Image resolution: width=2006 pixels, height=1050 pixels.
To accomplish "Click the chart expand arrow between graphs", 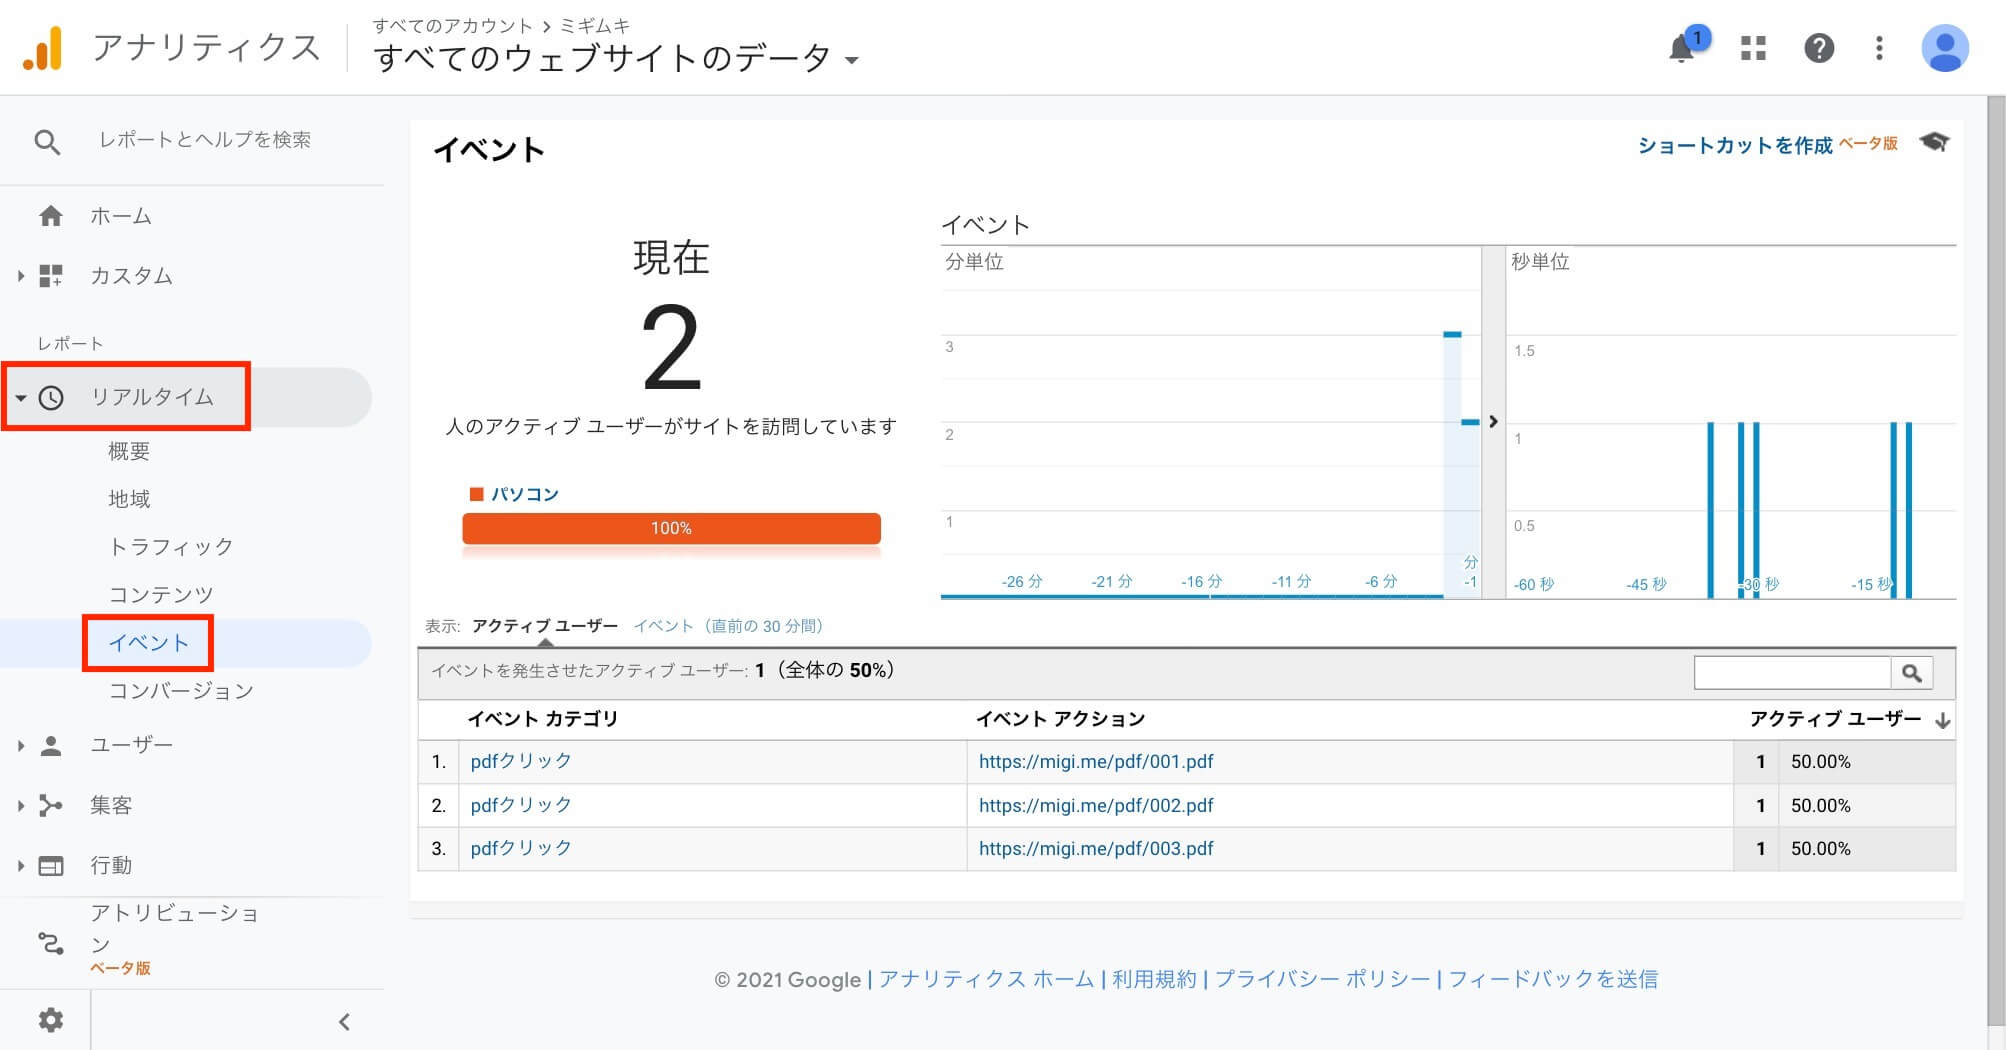I will tap(1493, 422).
